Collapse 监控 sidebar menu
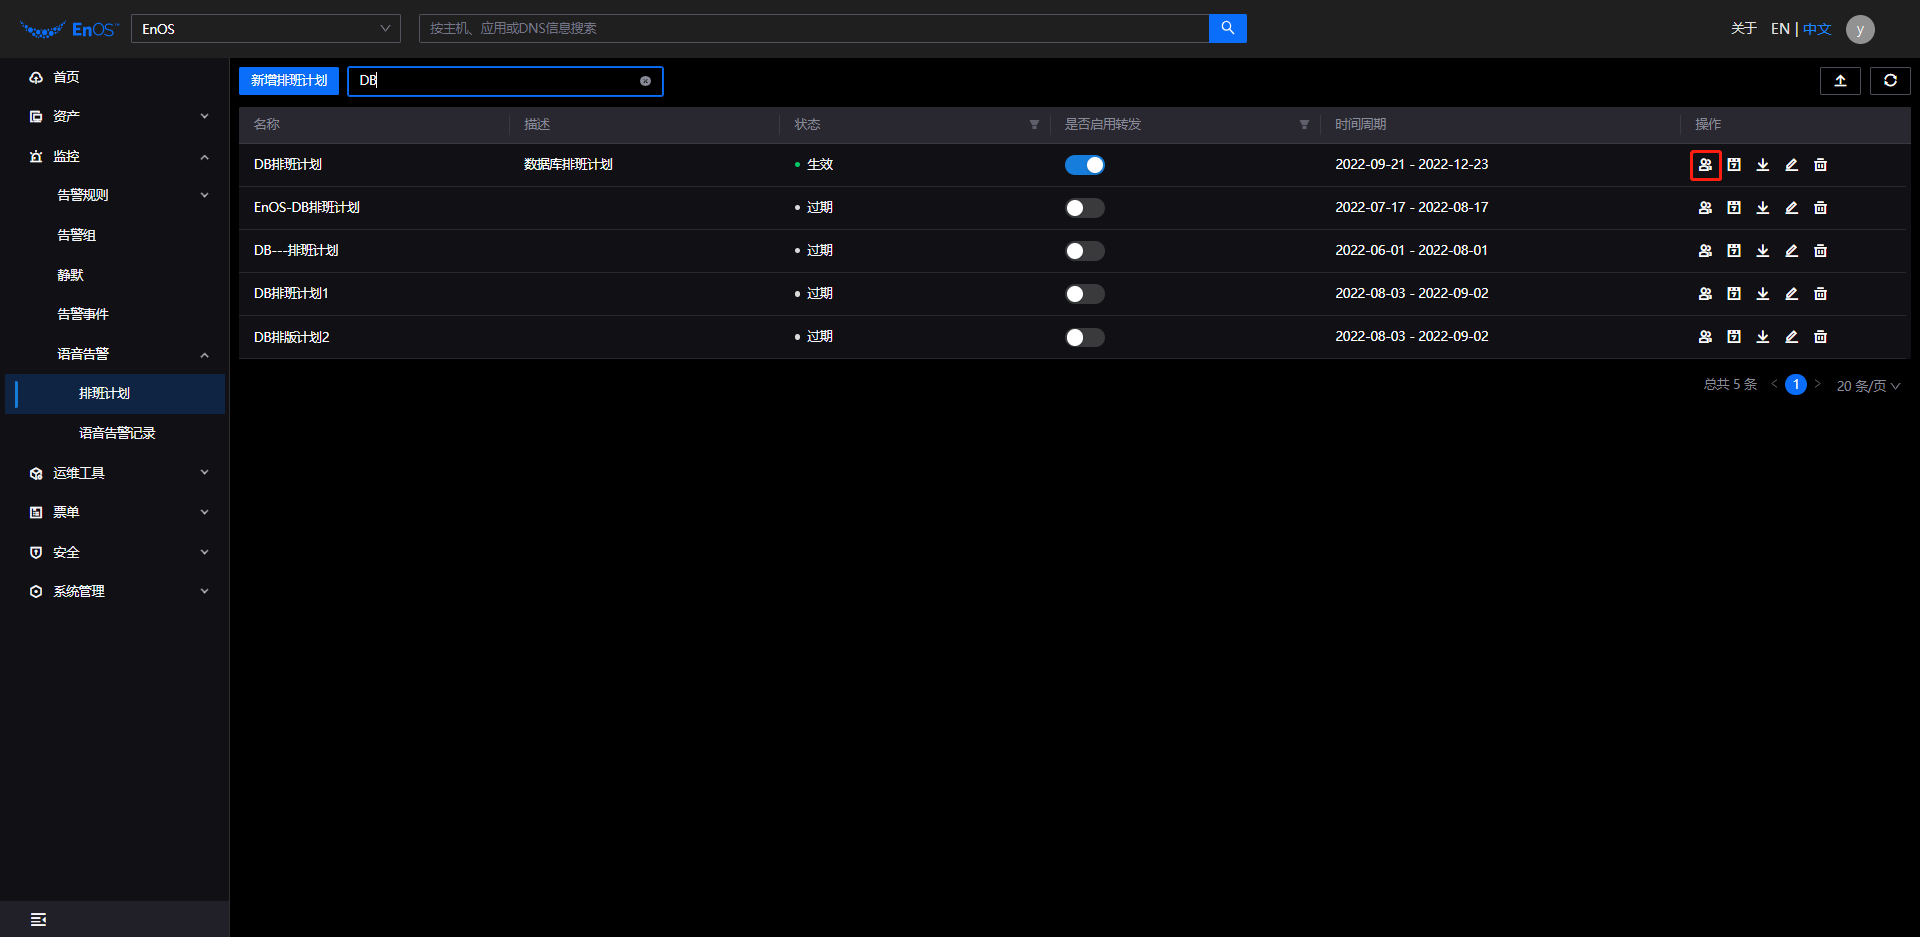This screenshot has height=937, width=1920. point(115,156)
